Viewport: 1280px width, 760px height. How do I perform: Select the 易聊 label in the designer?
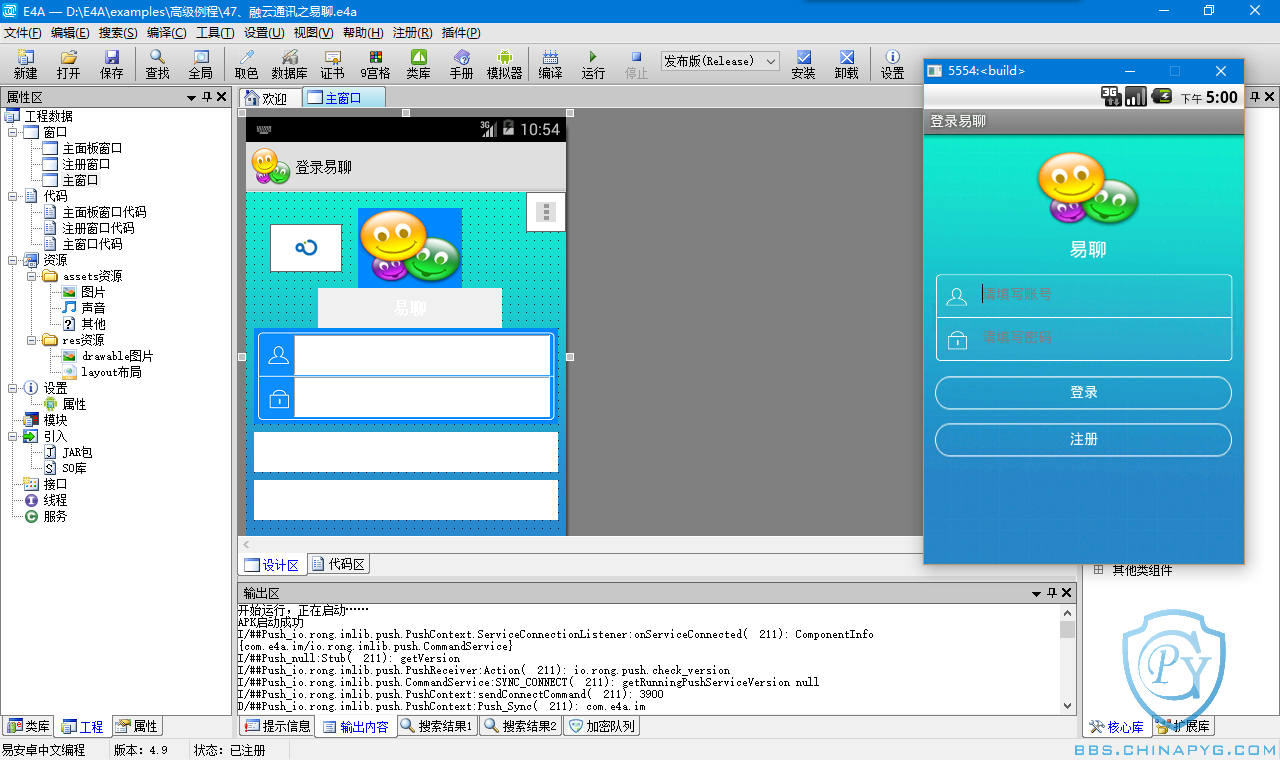click(x=409, y=308)
